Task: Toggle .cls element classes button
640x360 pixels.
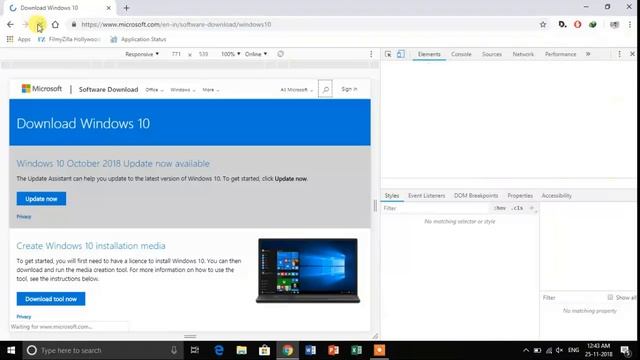Action: pos(517,208)
